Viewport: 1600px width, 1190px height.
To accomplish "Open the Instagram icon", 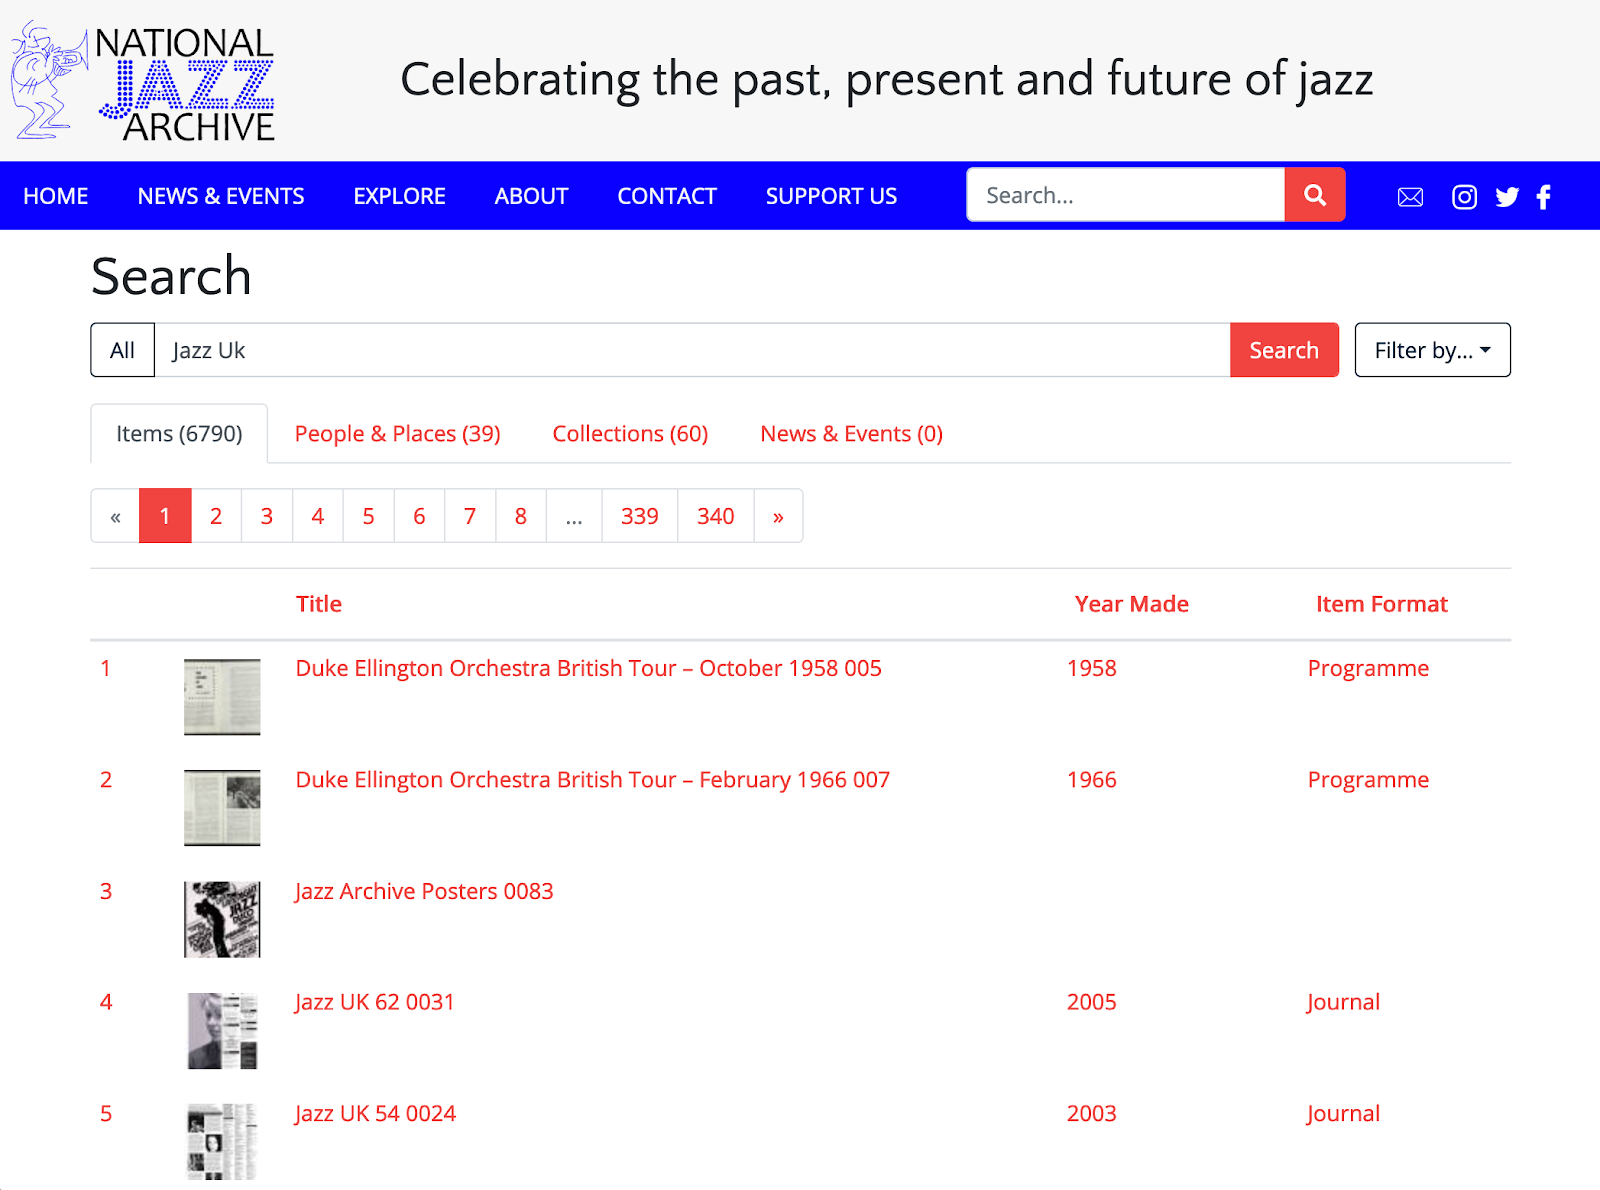I will [x=1464, y=197].
